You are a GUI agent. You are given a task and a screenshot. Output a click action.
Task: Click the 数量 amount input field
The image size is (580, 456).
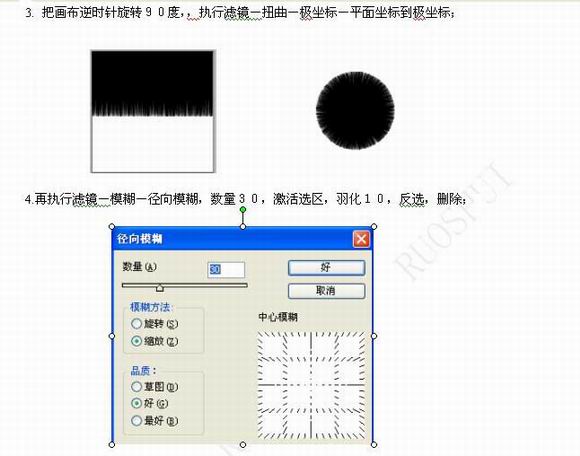(x=226, y=270)
